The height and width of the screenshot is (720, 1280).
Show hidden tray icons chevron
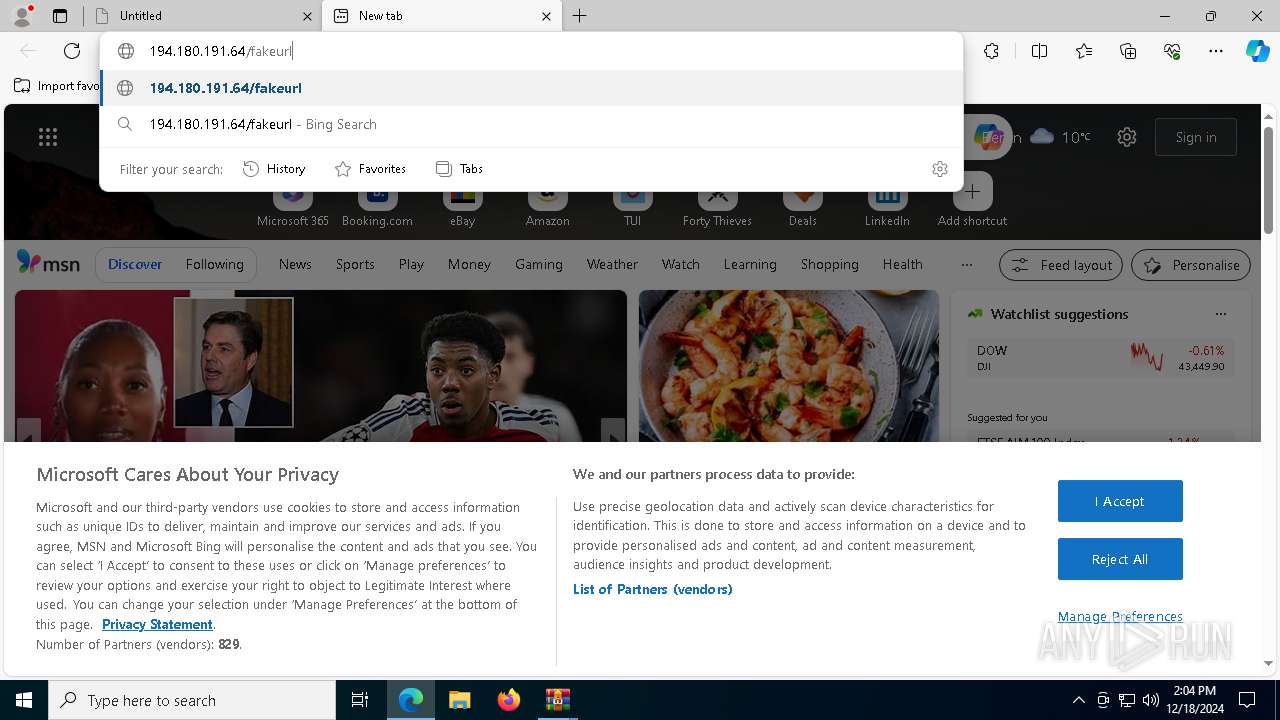coord(1078,700)
